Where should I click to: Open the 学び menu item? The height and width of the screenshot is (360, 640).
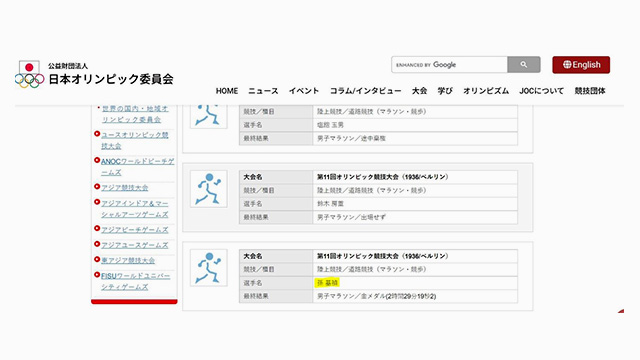pos(445,91)
